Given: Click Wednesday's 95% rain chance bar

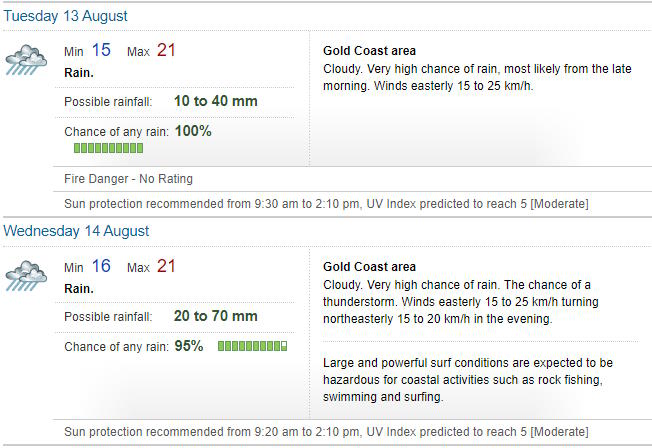Looking at the screenshot, I should tap(252, 346).
